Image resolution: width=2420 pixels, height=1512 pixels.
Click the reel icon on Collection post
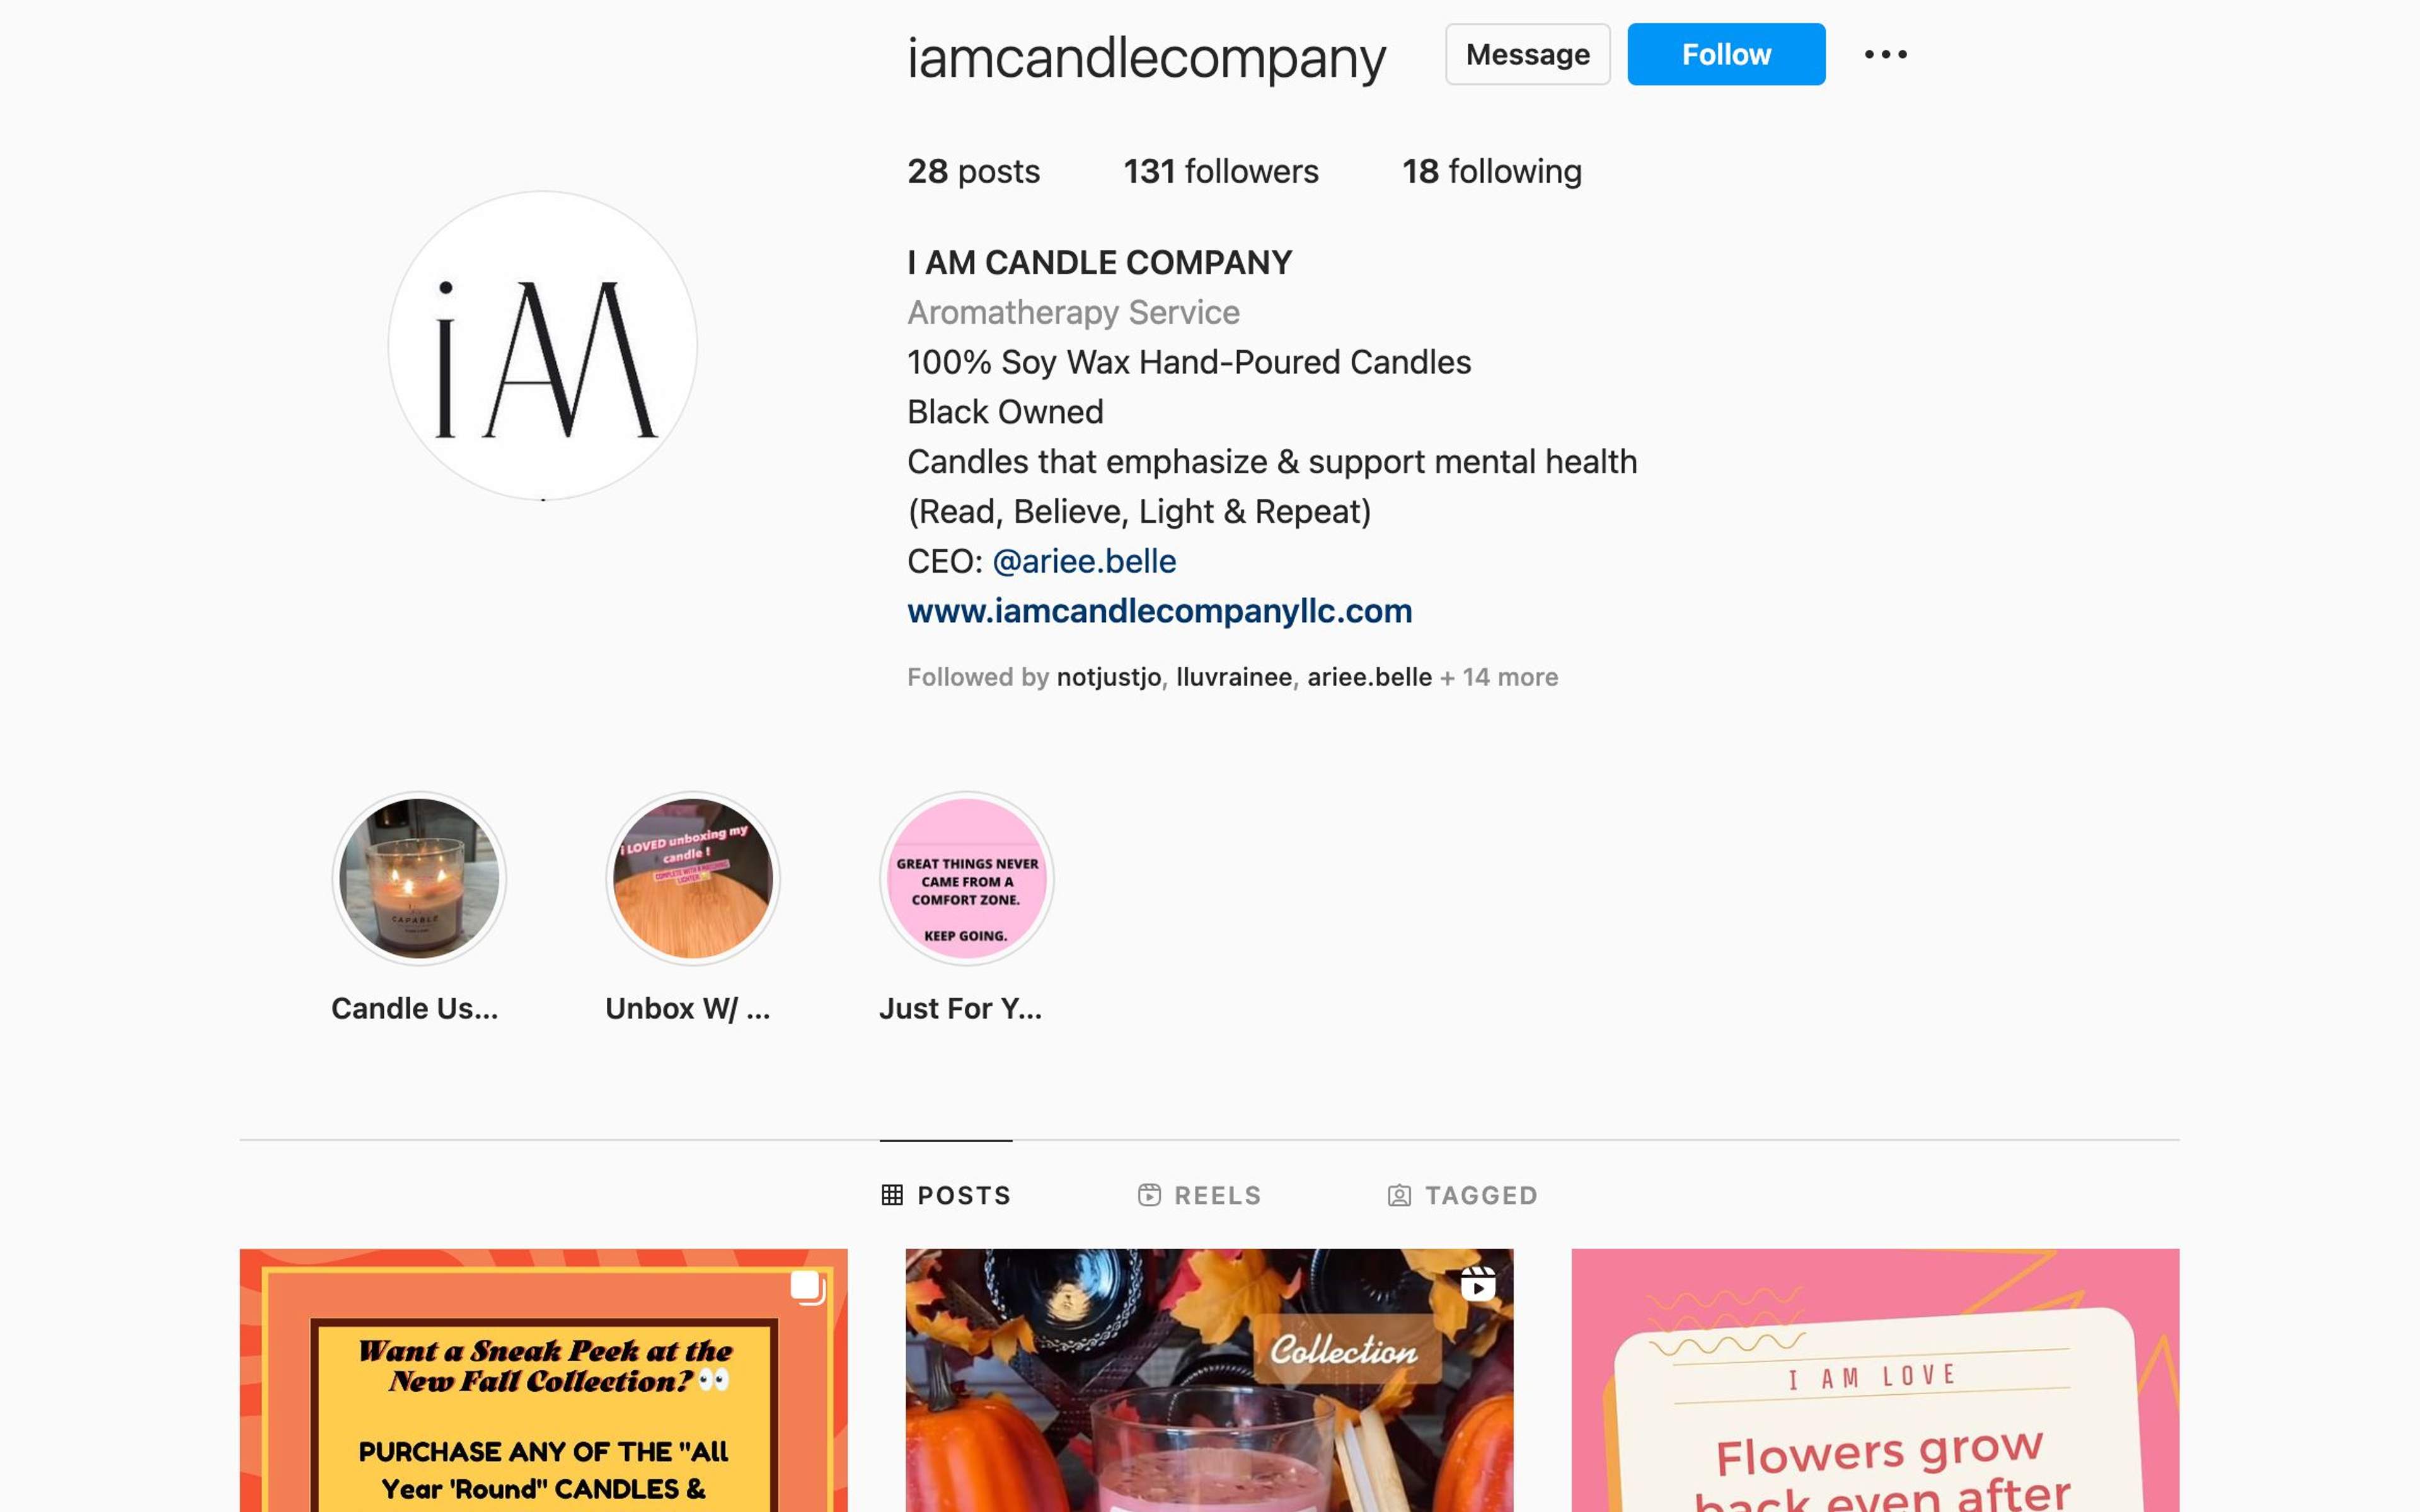tap(1477, 1284)
